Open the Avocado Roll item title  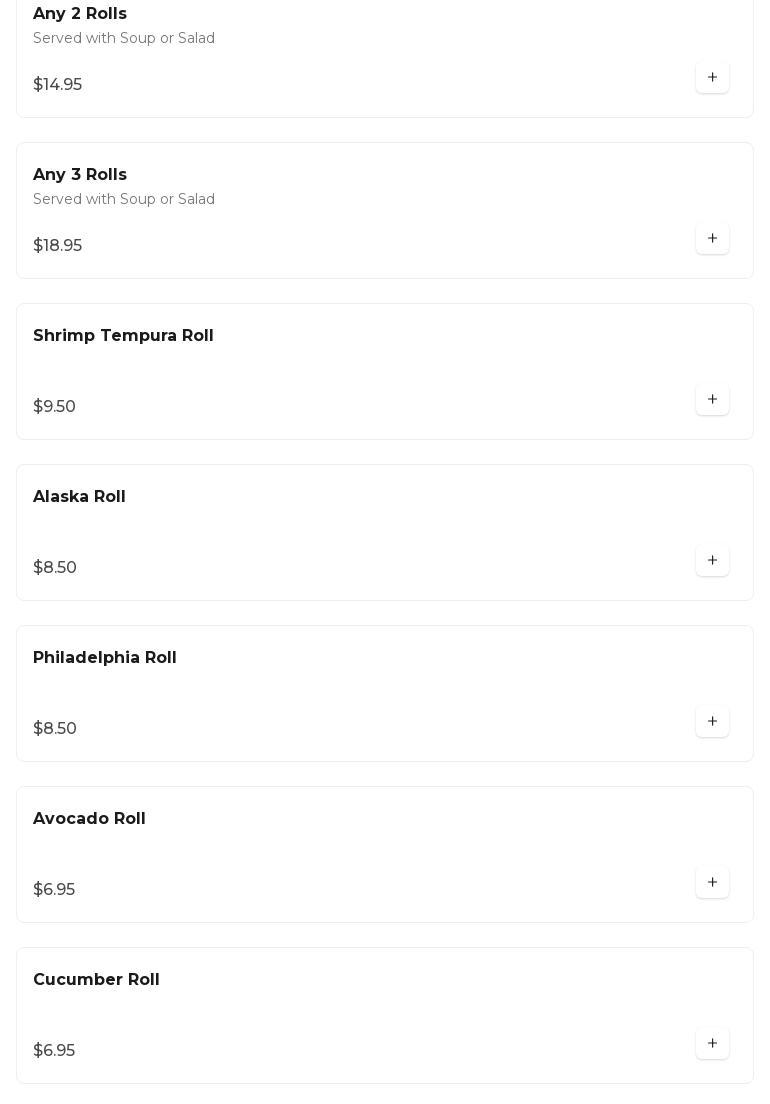89,818
